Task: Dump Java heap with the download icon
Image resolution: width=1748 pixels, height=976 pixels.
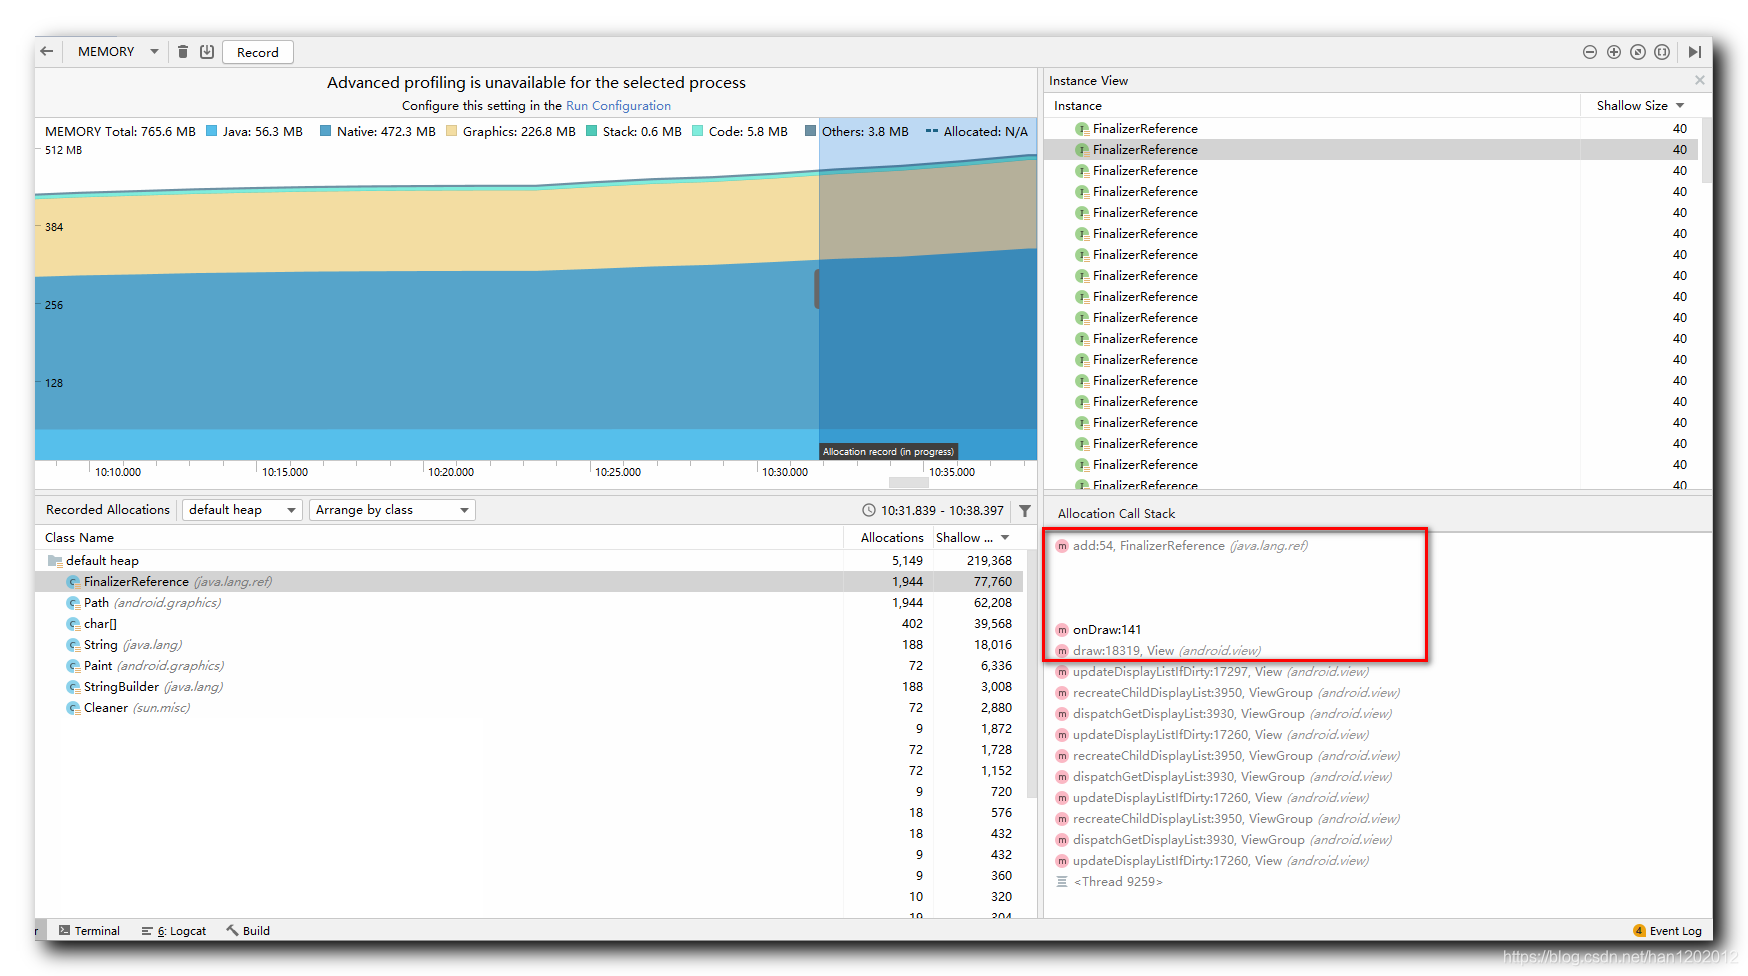Action: pos(207,52)
